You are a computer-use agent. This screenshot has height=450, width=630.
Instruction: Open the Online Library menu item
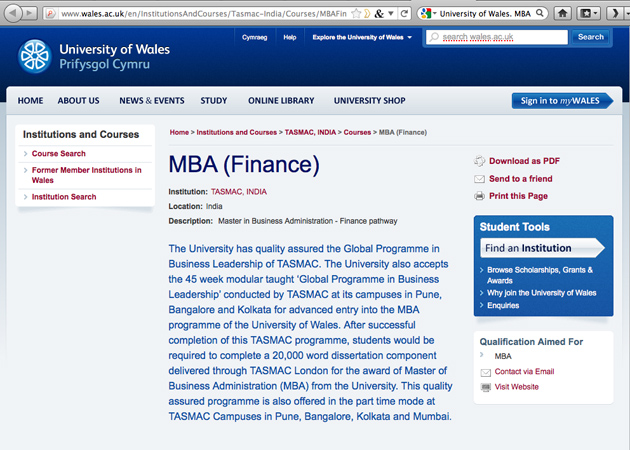point(281,101)
